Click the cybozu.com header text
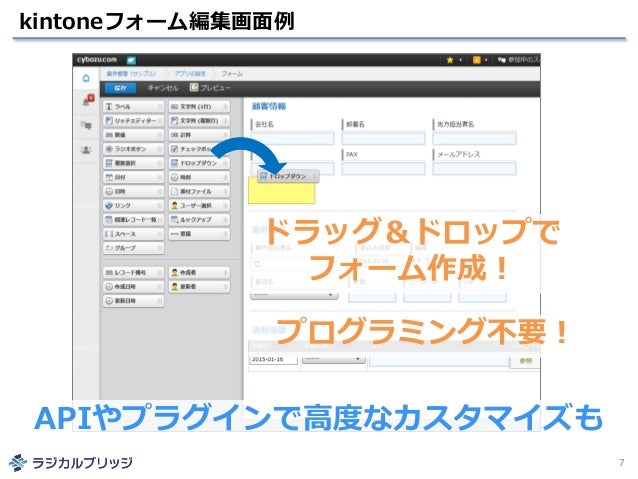 [x=97, y=59]
